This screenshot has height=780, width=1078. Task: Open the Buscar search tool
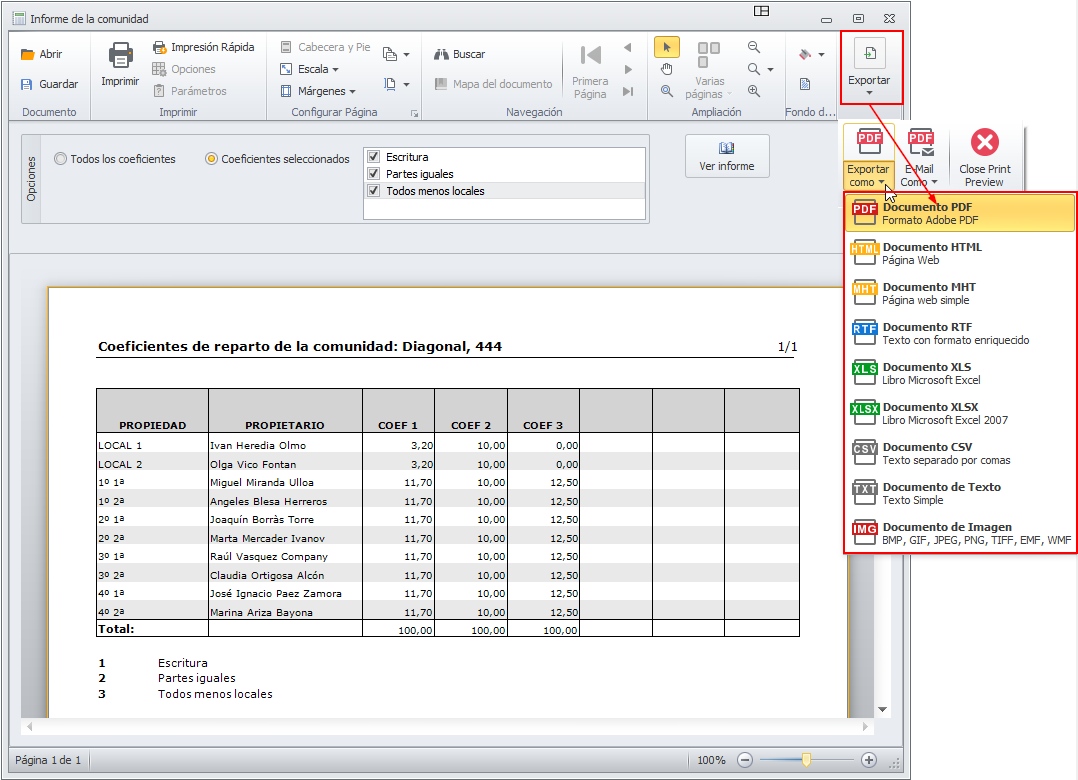pyautogui.click(x=459, y=55)
